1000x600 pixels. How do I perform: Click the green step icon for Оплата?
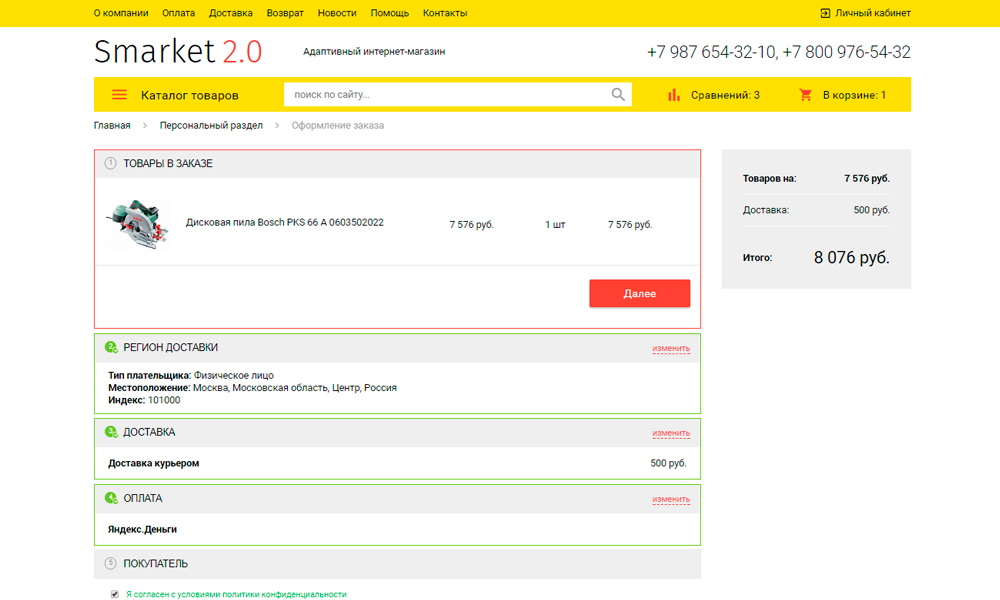(111, 498)
